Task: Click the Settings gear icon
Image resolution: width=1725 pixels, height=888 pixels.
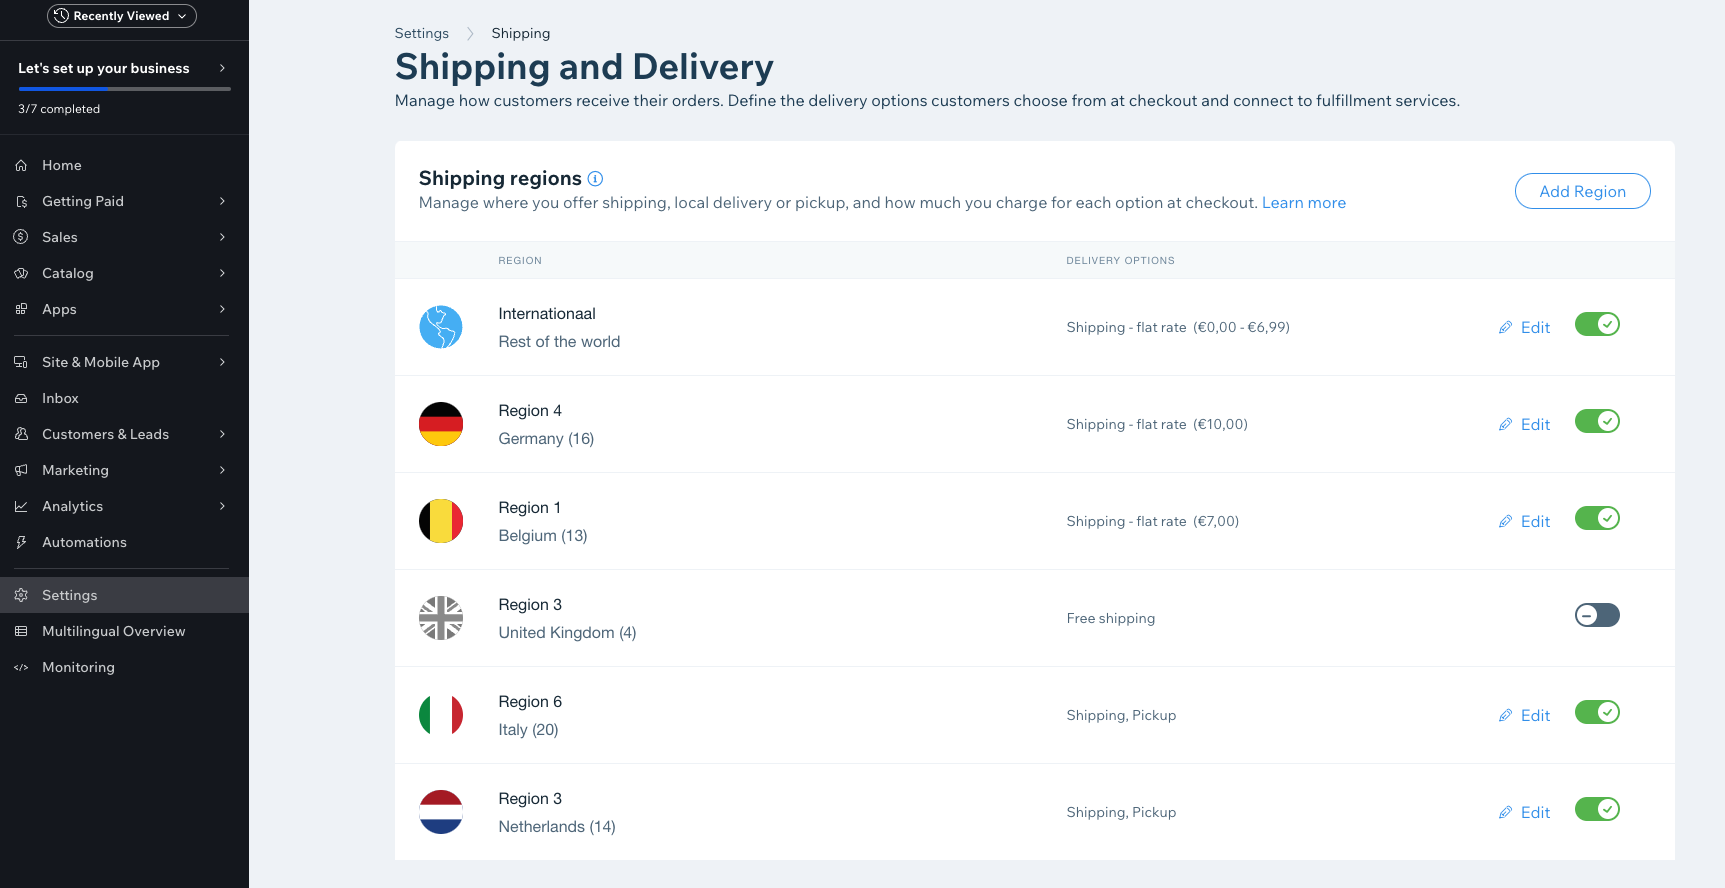Action: (21, 595)
